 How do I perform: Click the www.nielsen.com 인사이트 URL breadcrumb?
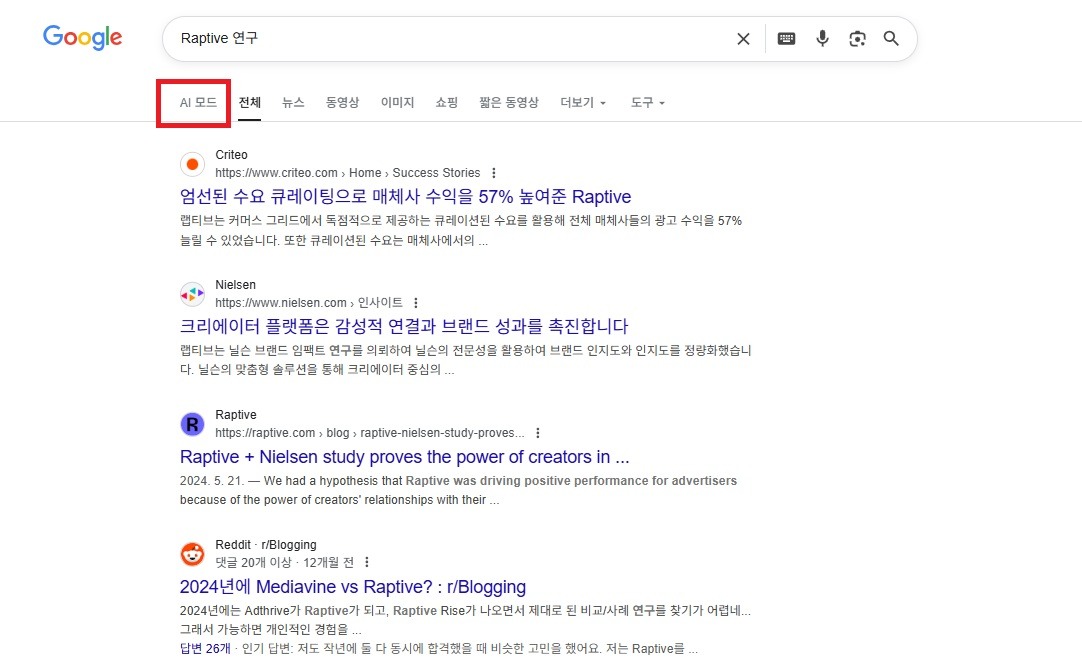(x=308, y=303)
